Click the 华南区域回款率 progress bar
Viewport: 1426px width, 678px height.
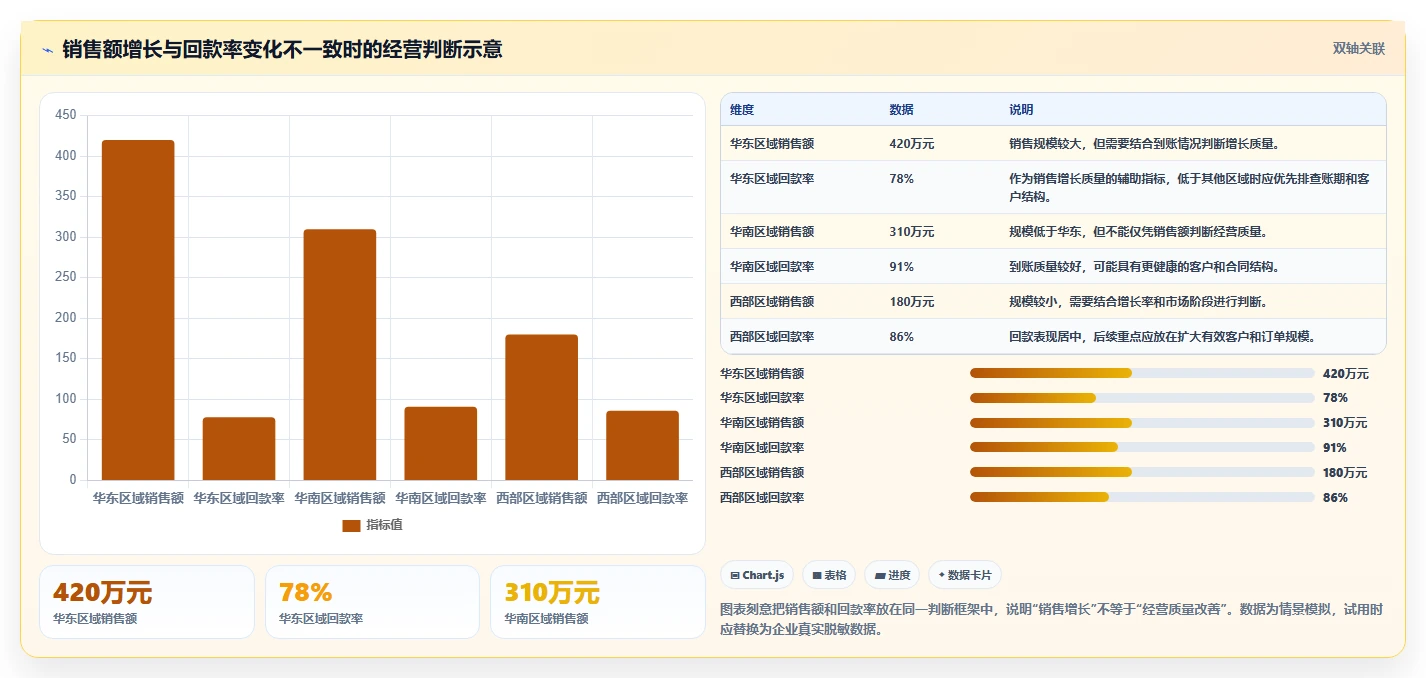pyautogui.click(x=1142, y=448)
